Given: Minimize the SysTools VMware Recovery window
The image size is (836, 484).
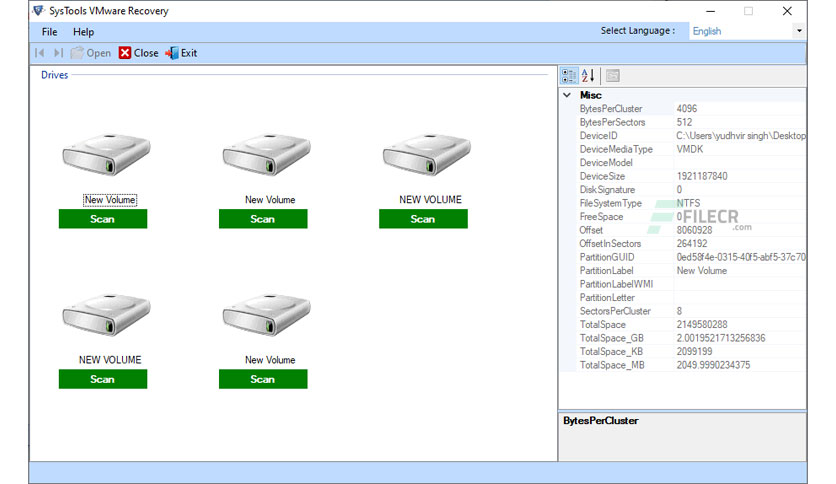Looking at the screenshot, I should pyautogui.click(x=710, y=11).
